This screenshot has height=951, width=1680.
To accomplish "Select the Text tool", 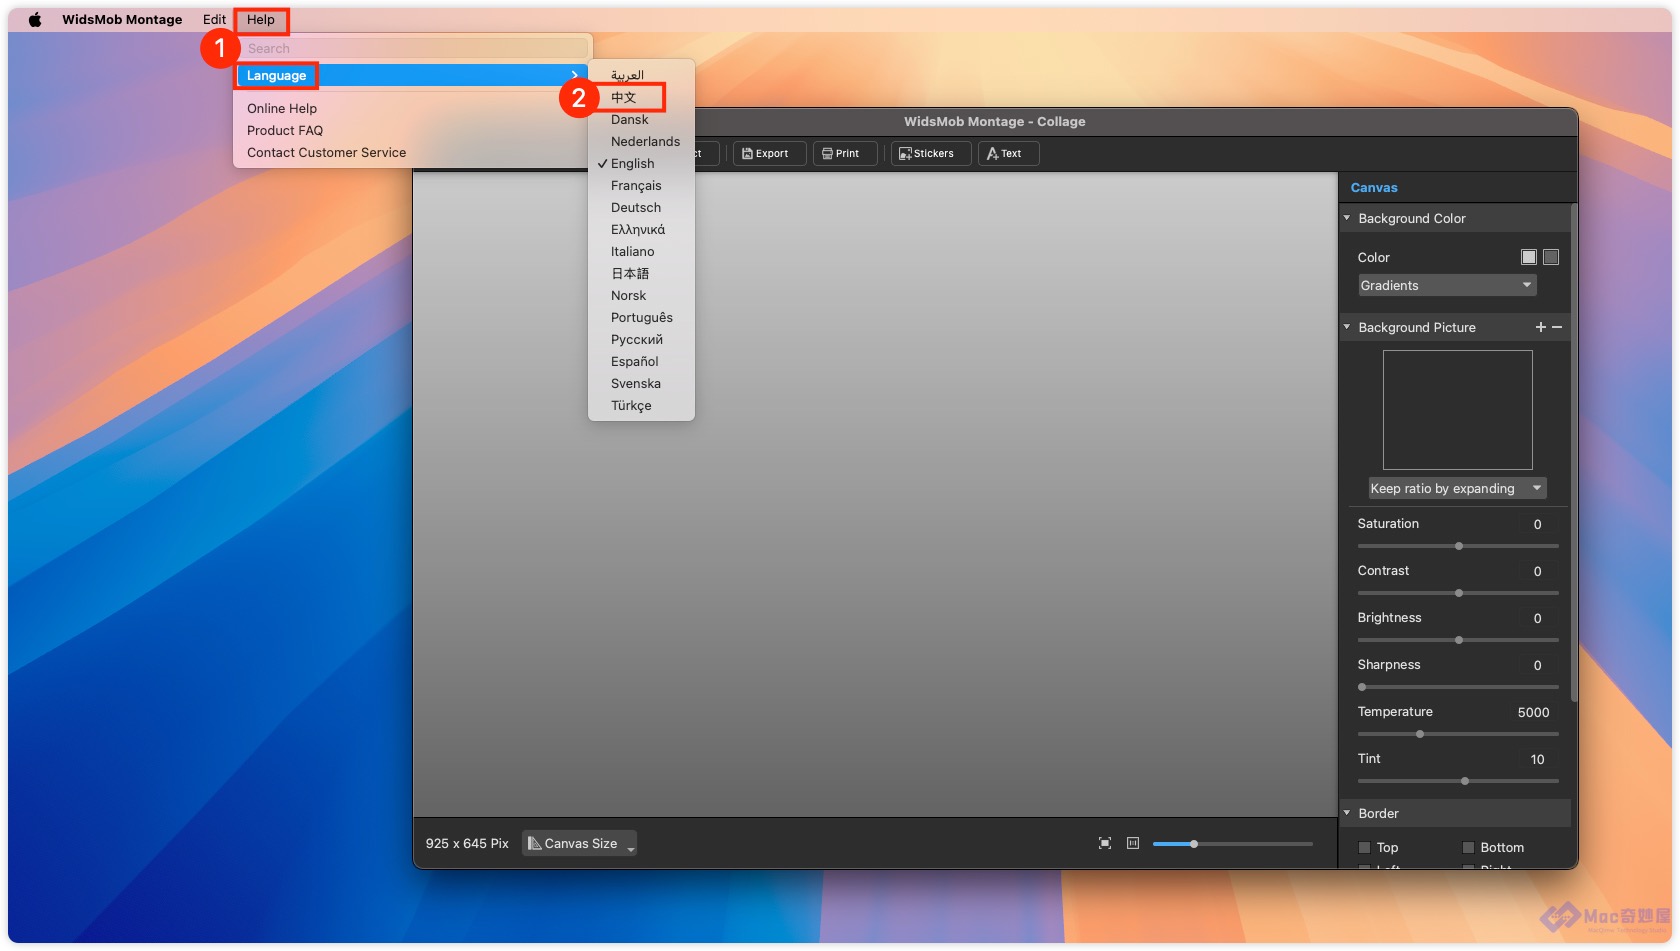I will tap(1008, 153).
